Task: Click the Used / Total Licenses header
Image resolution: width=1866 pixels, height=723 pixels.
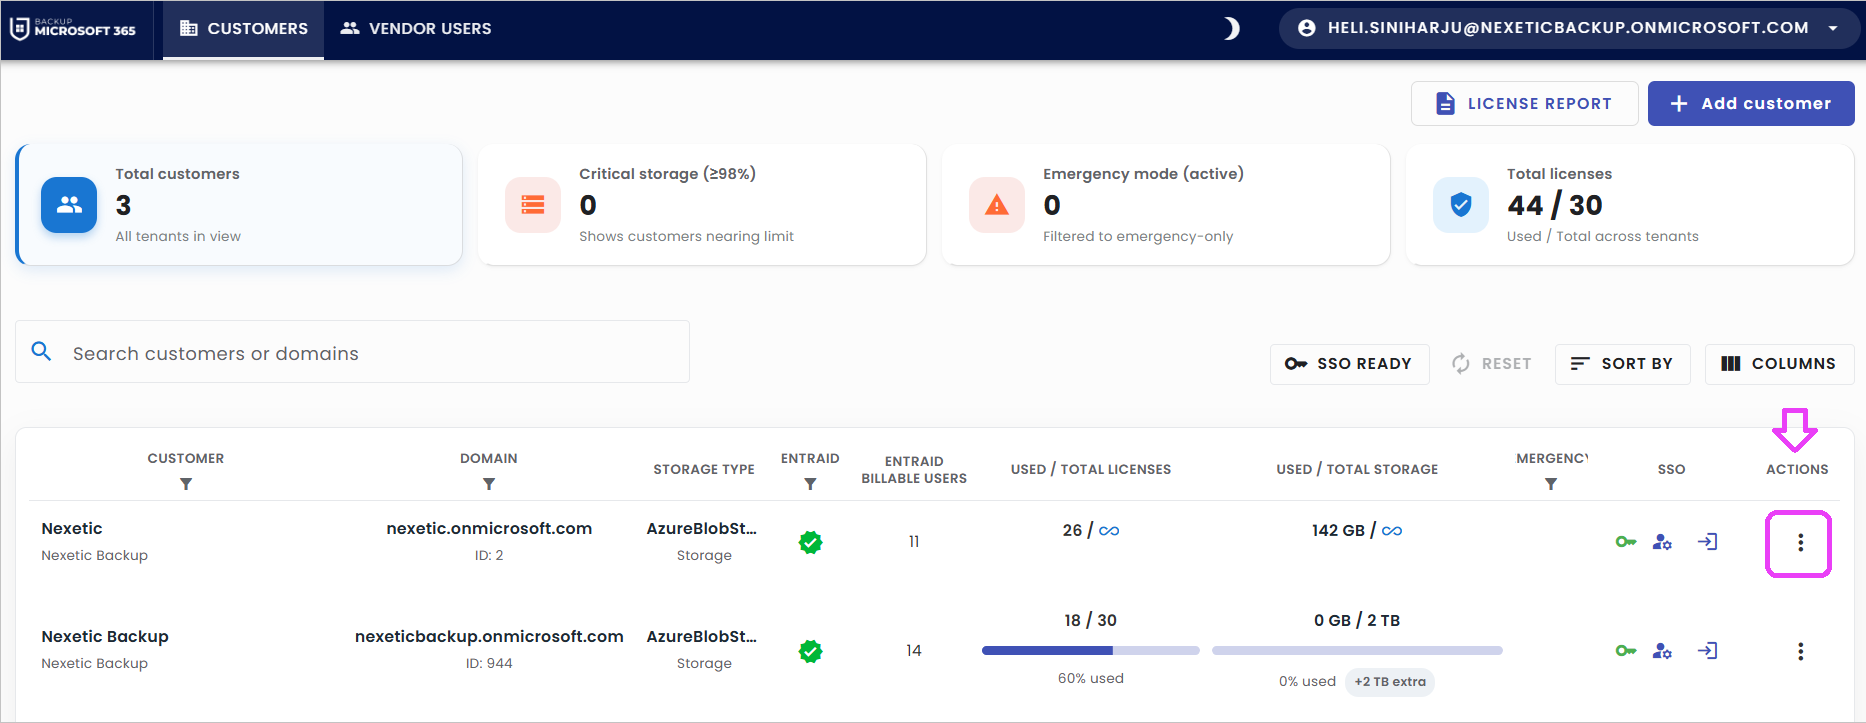Action: [x=1091, y=469]
